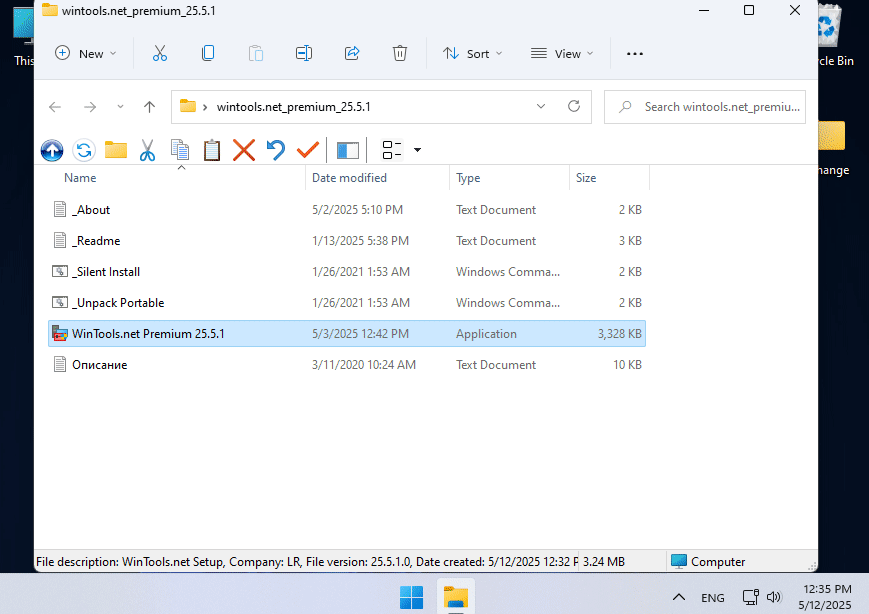Viewport: 869px width, 614px height.
Task: Select the Описание text document
Action: (347, 365)
